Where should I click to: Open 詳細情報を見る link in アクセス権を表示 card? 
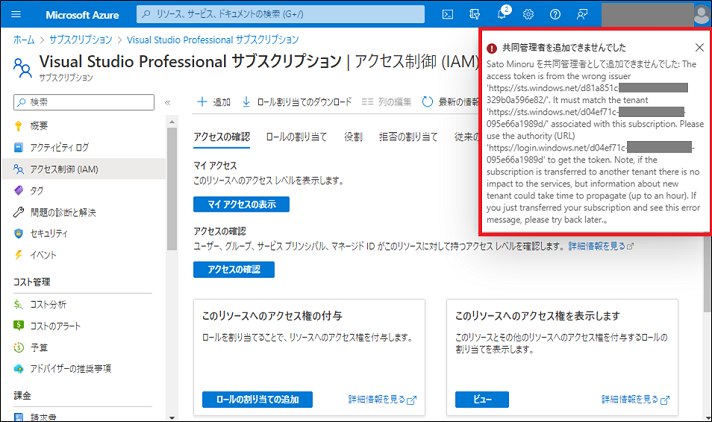(x=635, y=399)
